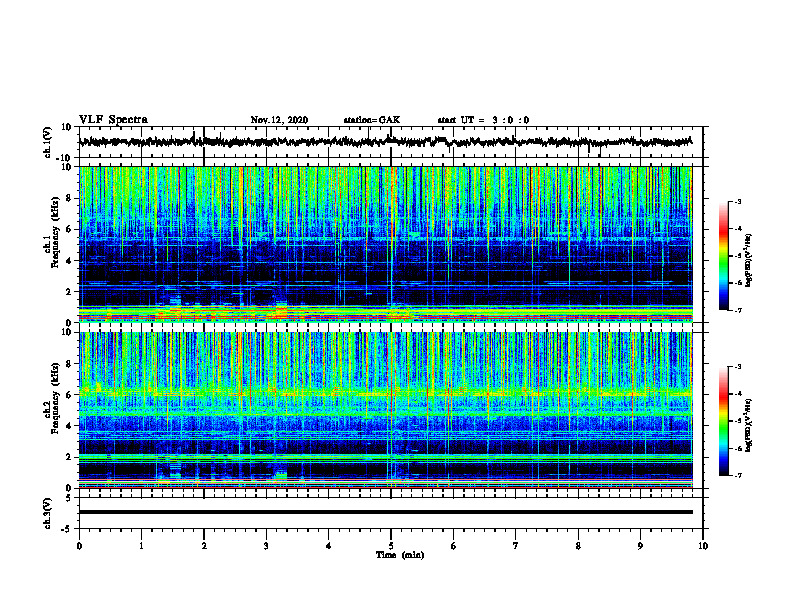Click the thick ch.3 flat signal line
This screenshot has height=612, width=792.
tap(385, 512)
